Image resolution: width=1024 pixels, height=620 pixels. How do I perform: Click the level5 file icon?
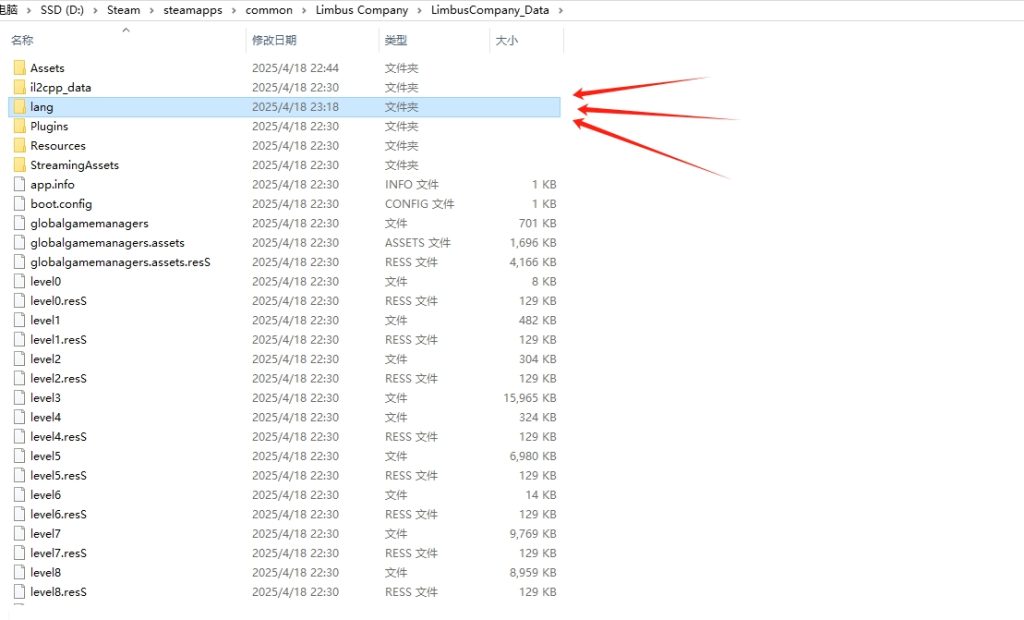tap(20, 456)
